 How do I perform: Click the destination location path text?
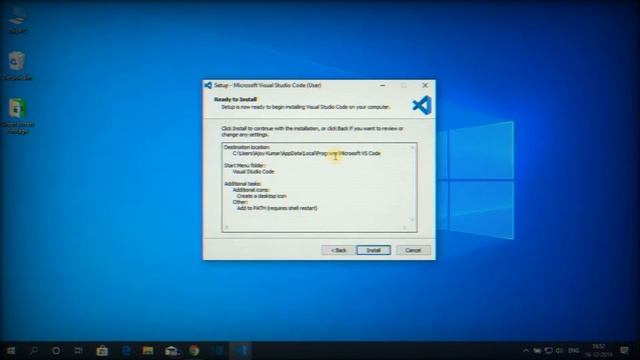[x=307, y=153]
